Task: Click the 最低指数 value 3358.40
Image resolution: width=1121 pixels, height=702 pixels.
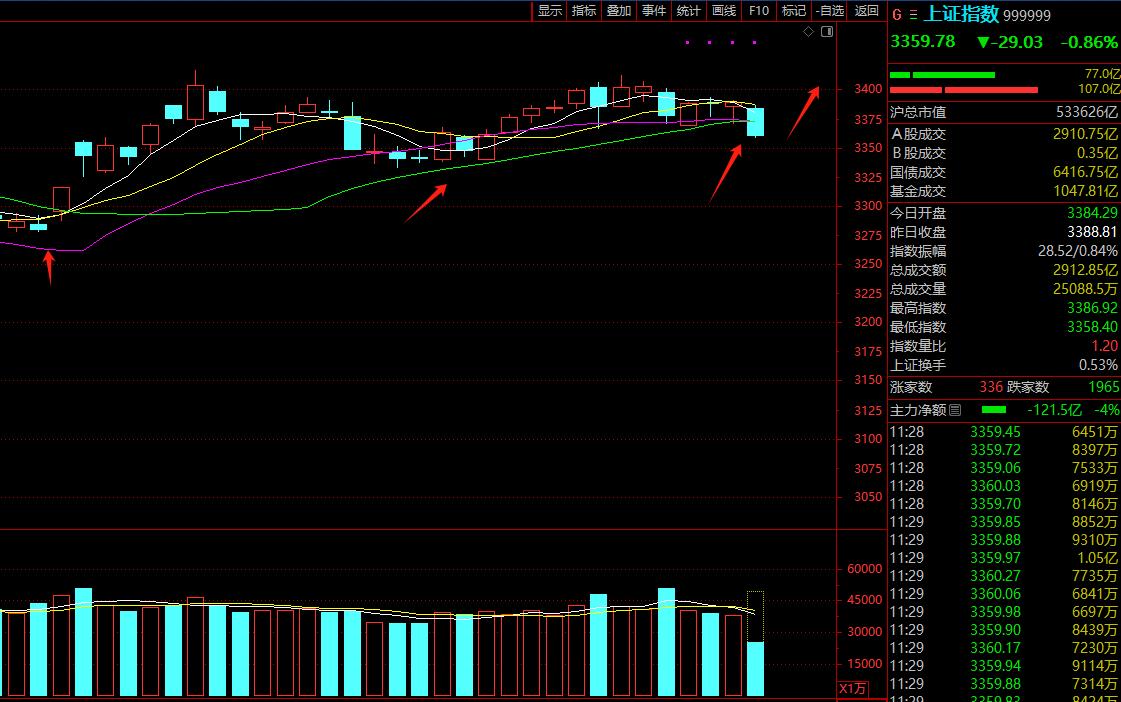Action: (x=1092, y=327)
